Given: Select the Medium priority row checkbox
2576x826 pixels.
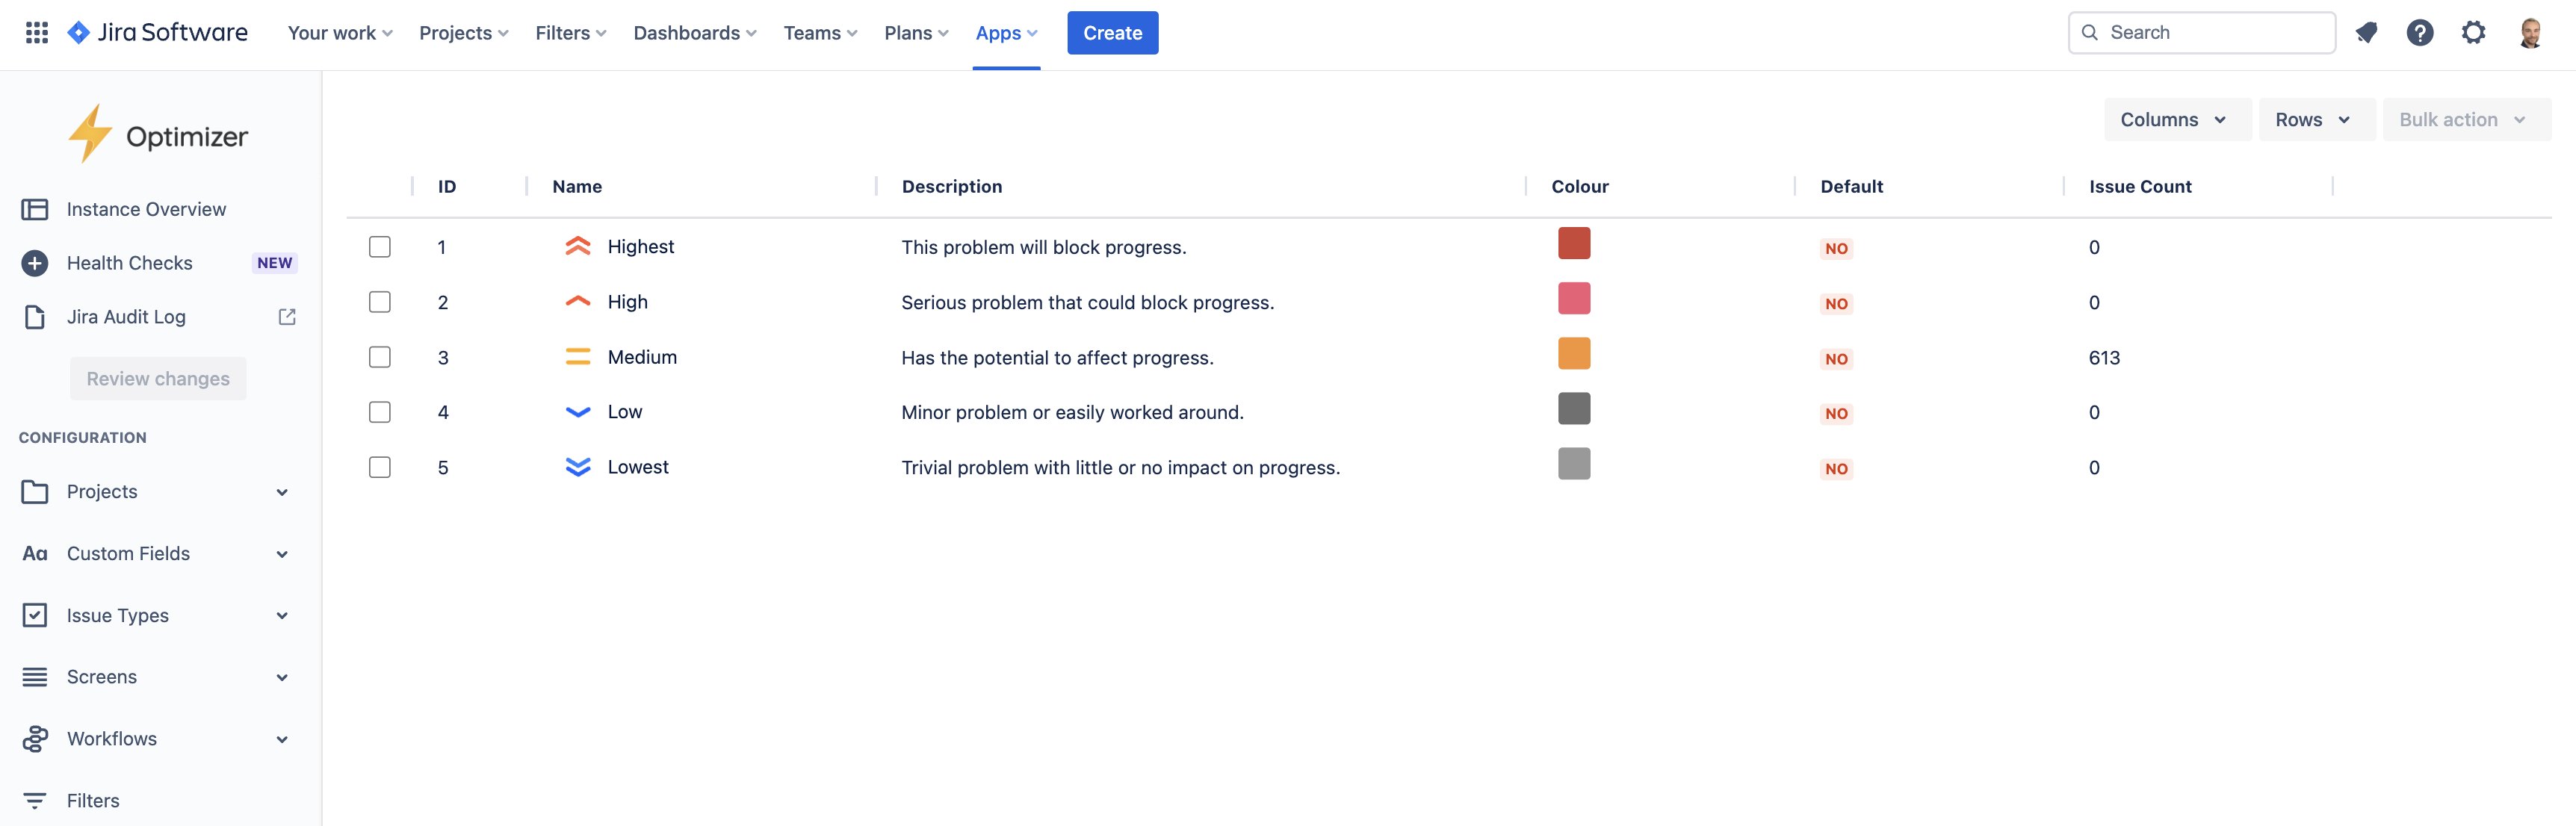Looking at the screenshot, I should coord(380,357).
